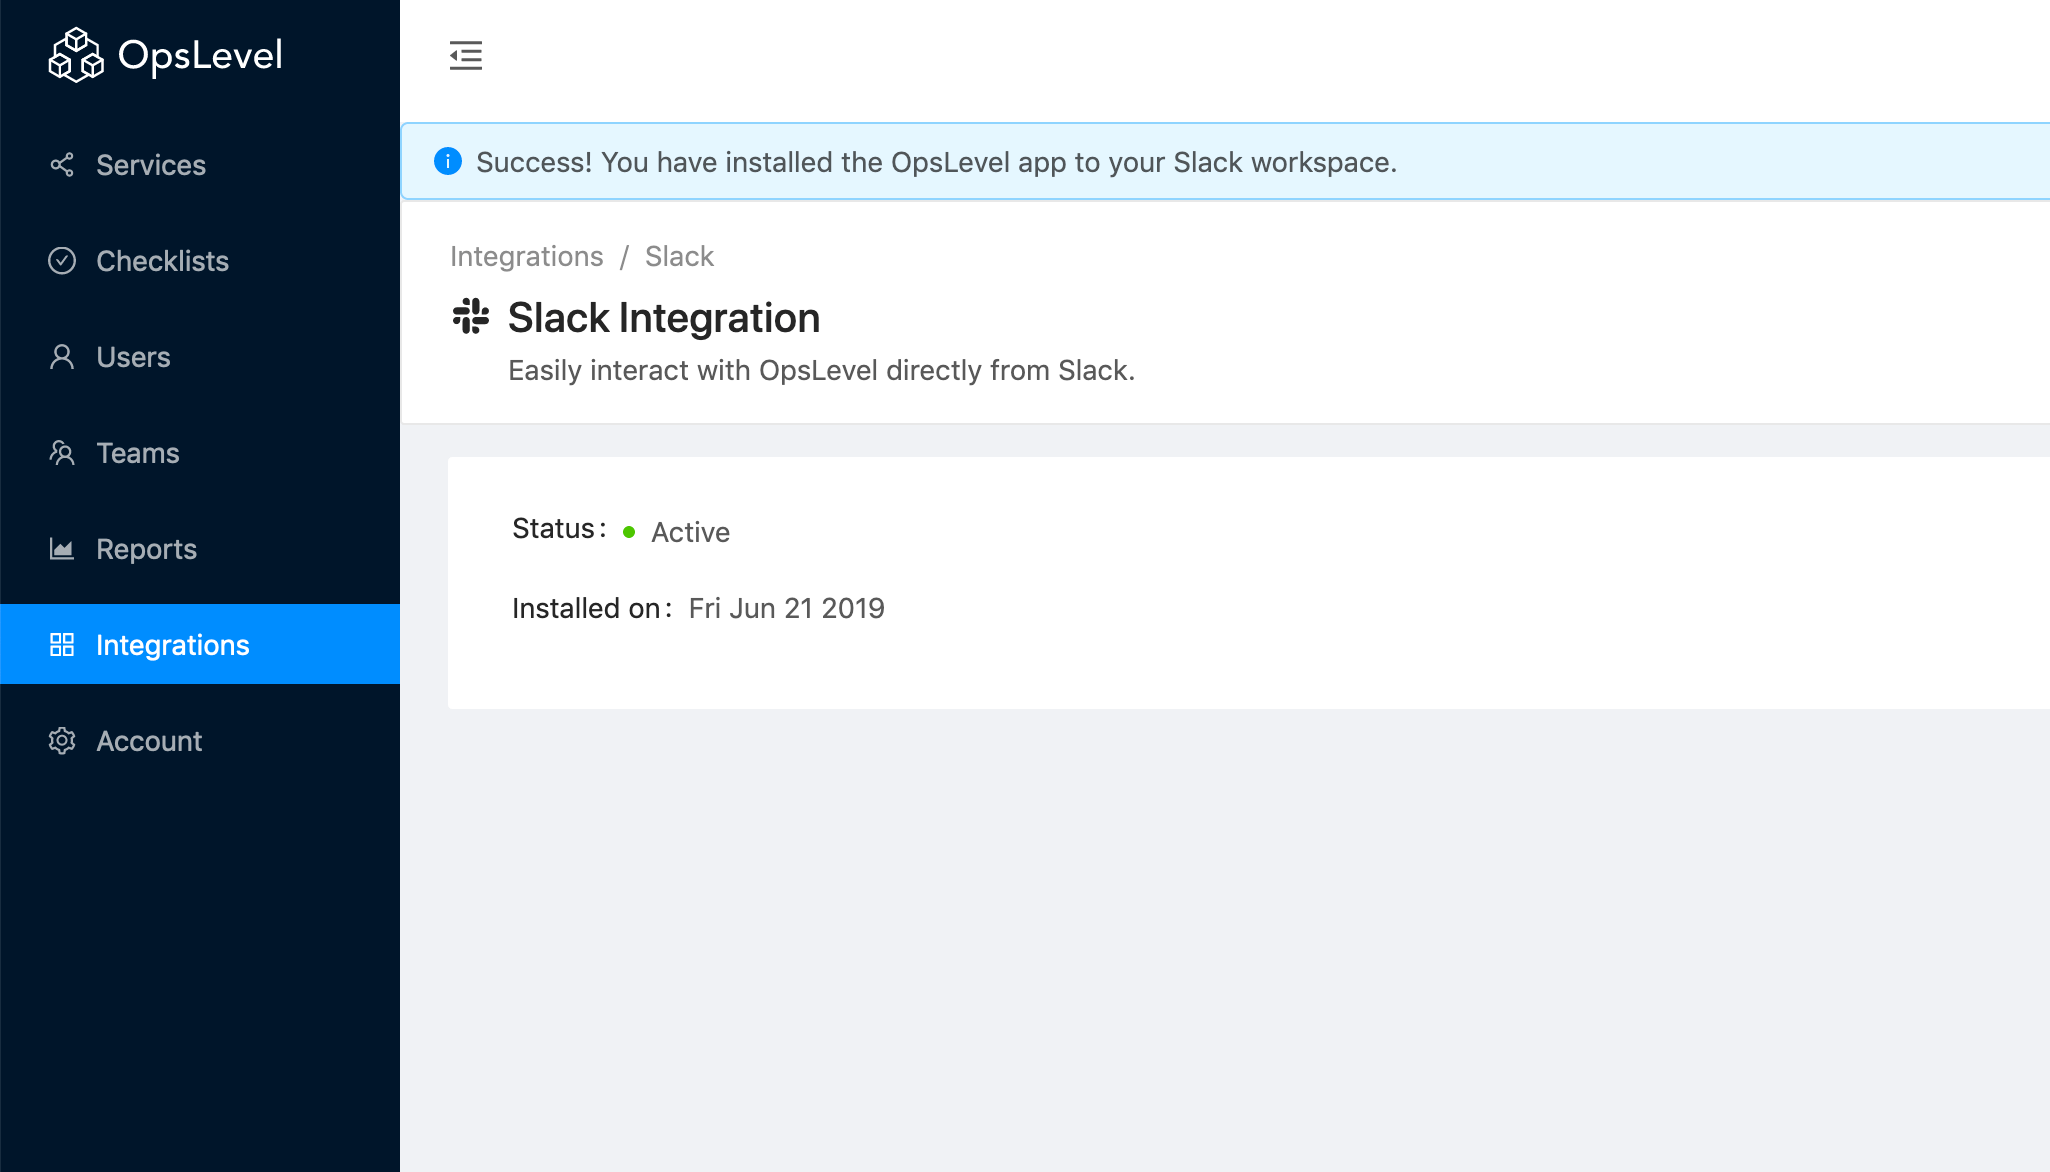This screenshot has width=2050, height=1172.
Task: Click the Users person icon
Action: tap(62, 356)
